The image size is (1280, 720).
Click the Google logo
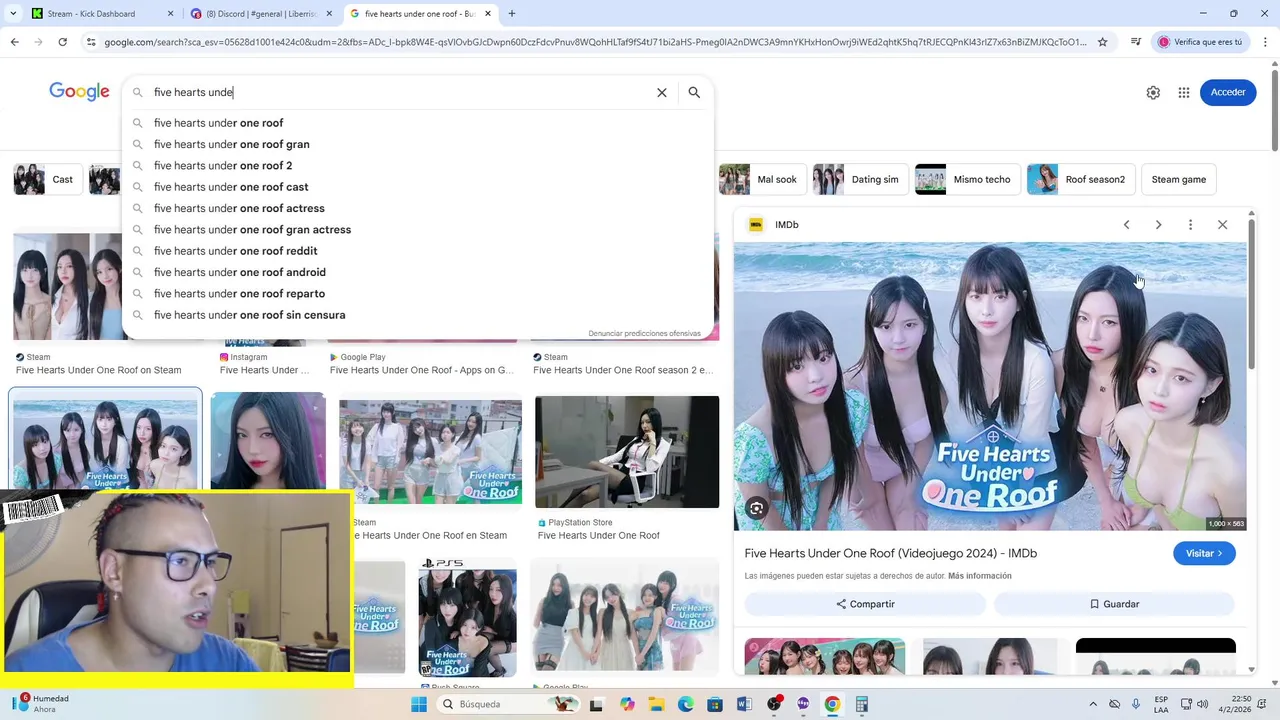pos(79,92)
